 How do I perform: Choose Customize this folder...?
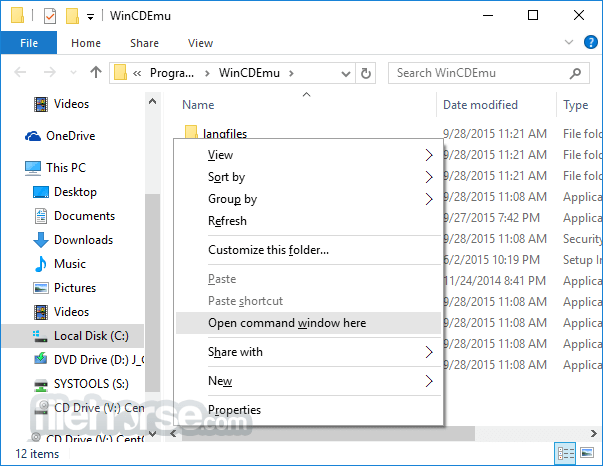tap(308, 250)
